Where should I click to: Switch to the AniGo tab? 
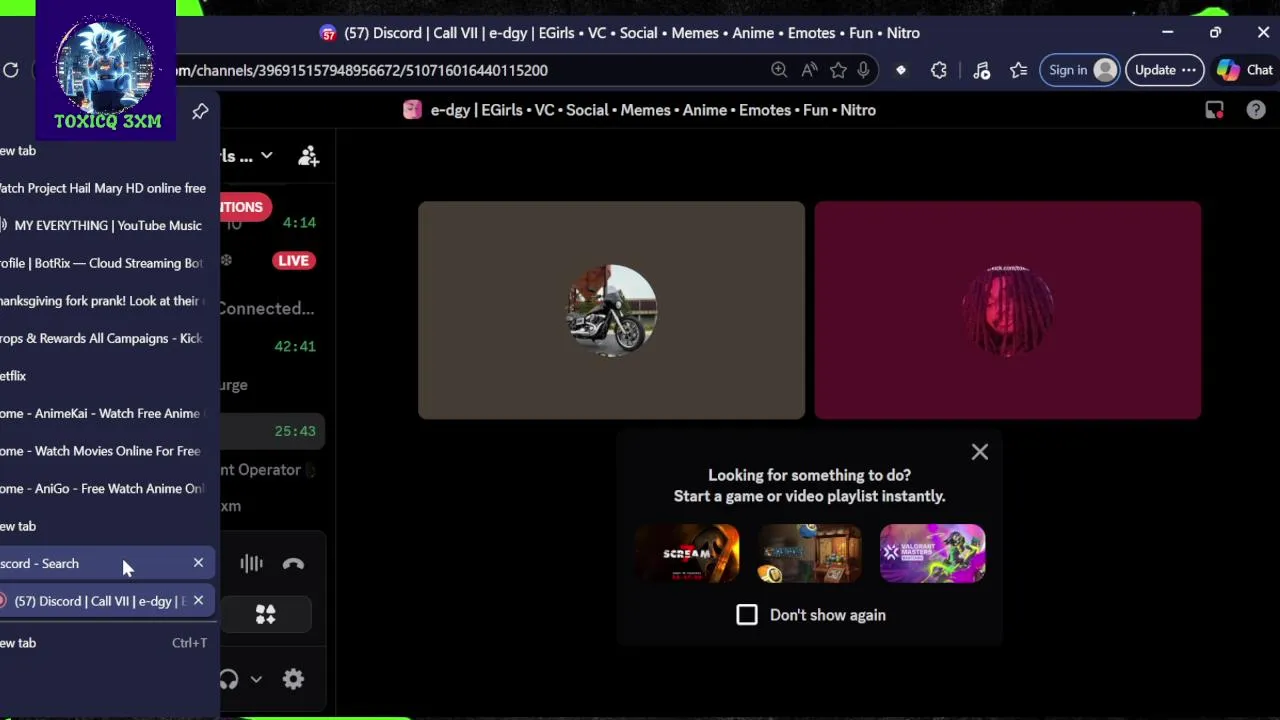[104, 488]
